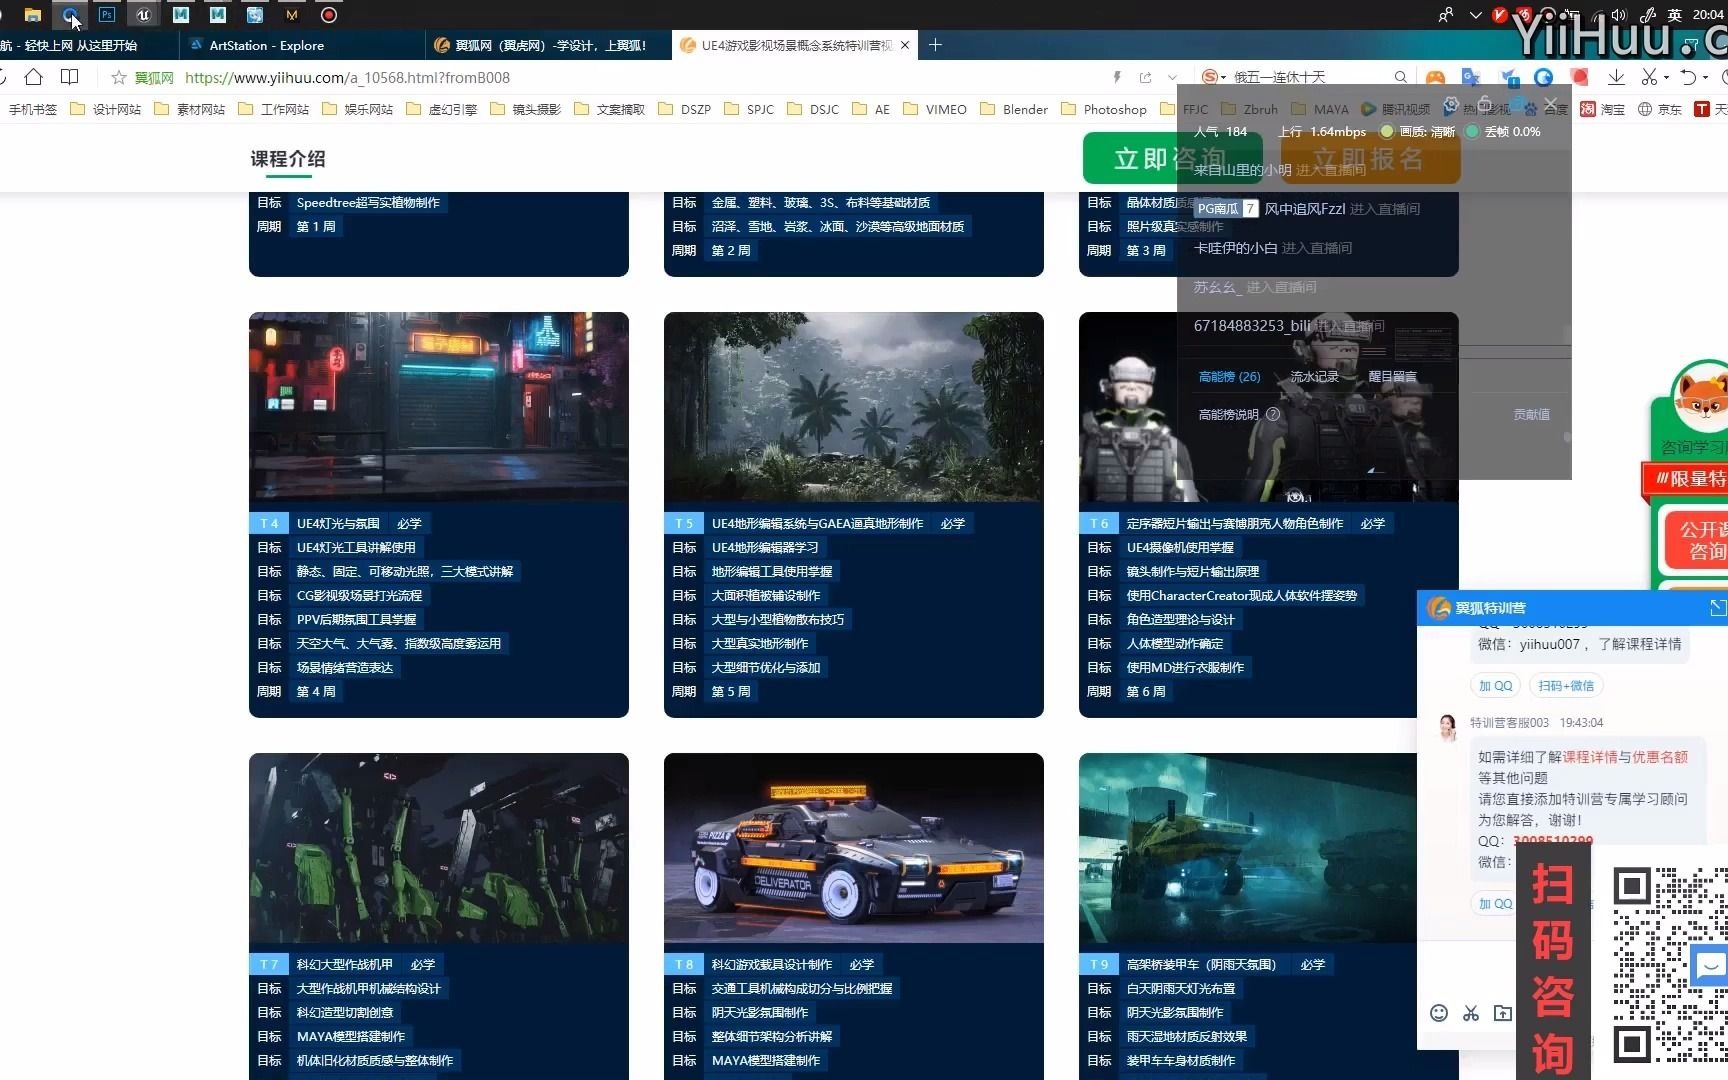The image size is (1728, 1080).
Task: Open the 素材网站 bookmark folder
Action: [190, 109]
